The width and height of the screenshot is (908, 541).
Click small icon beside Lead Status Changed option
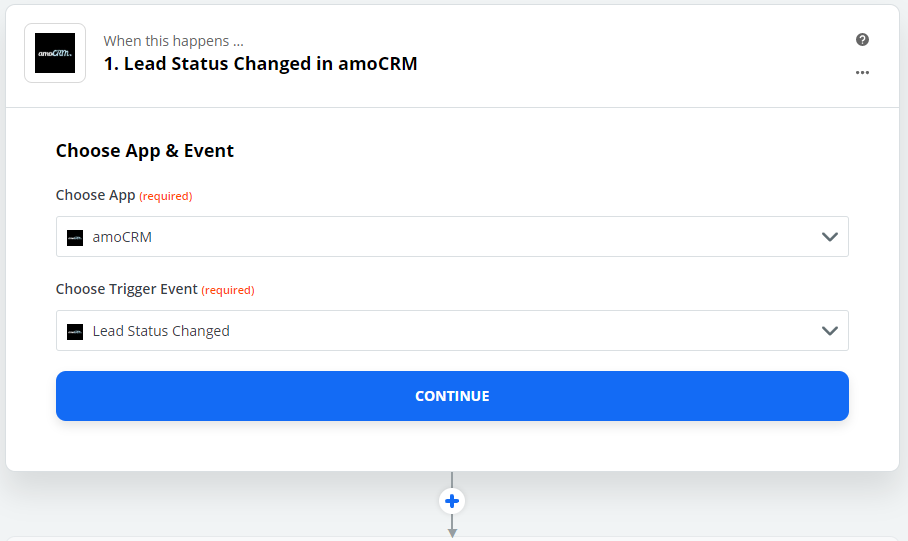pos(75,331)
